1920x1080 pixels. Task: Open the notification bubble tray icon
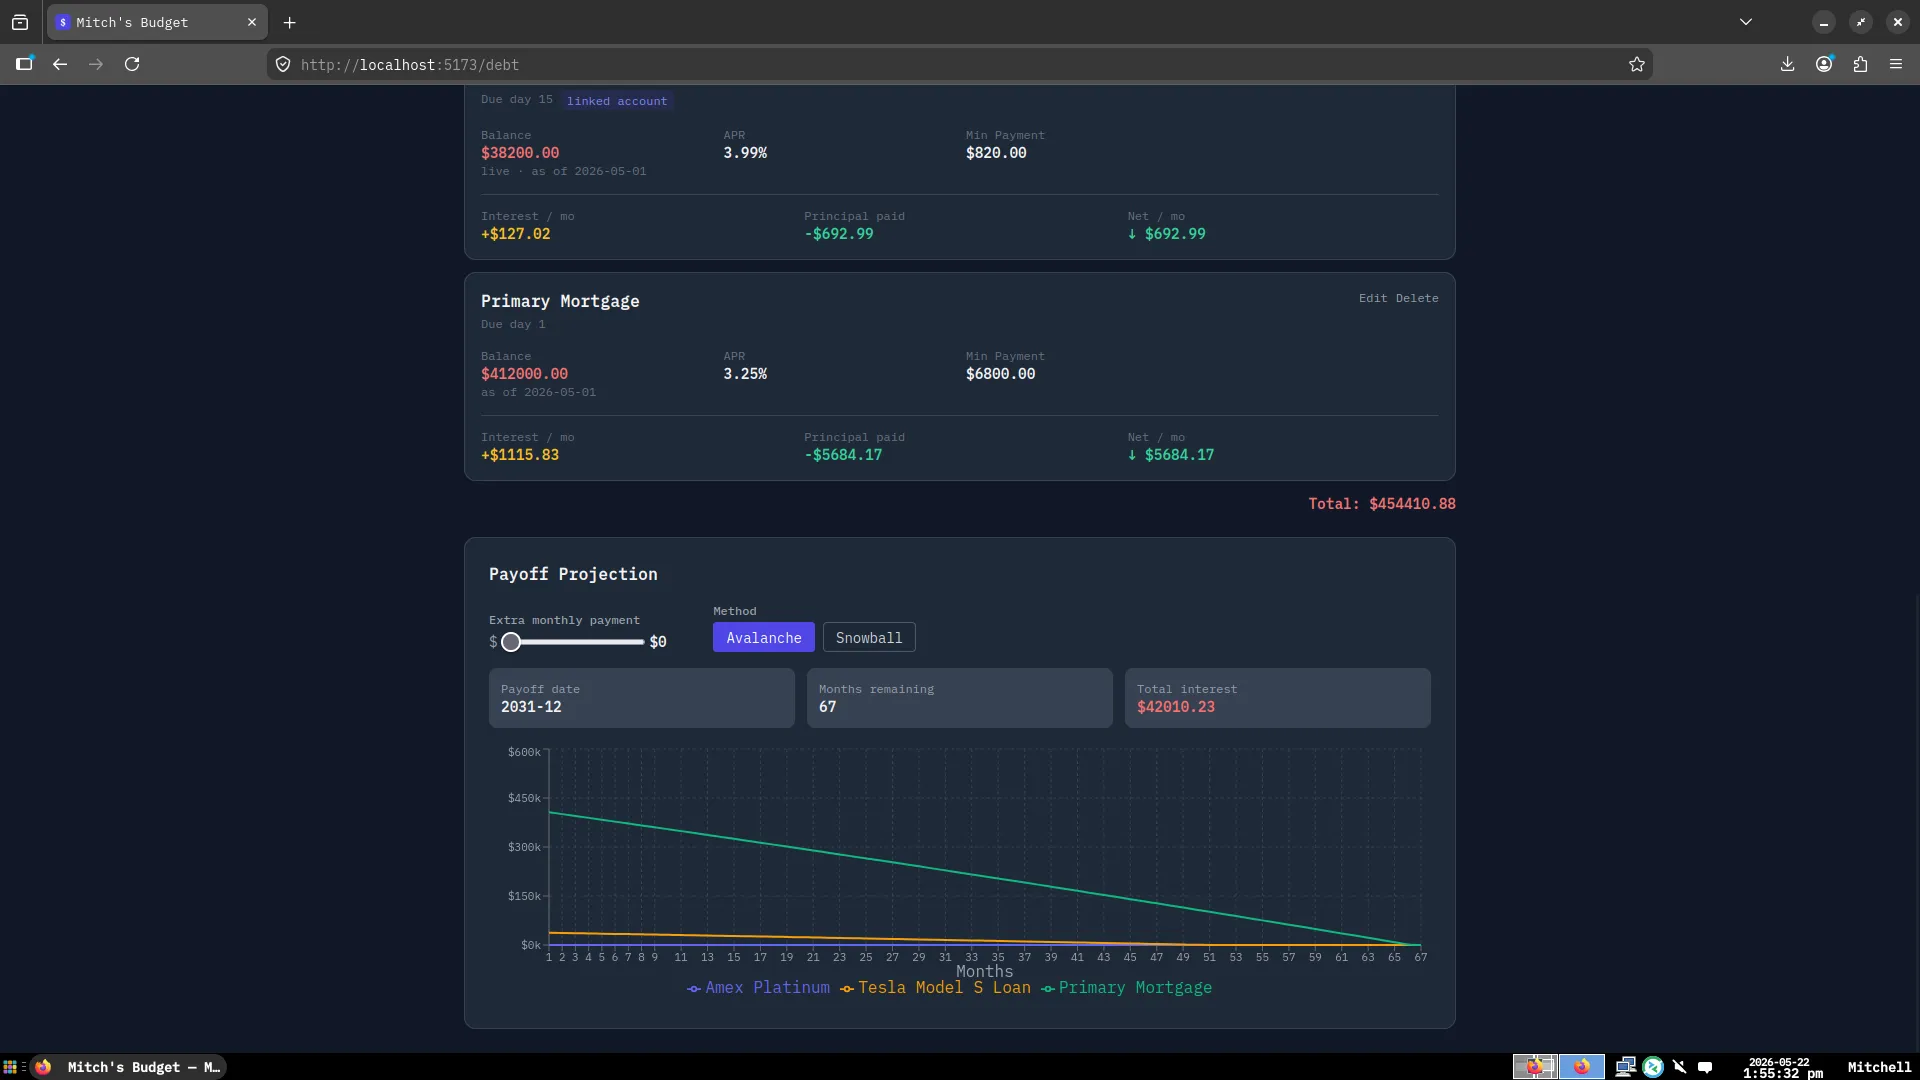pos(1705,1067)
